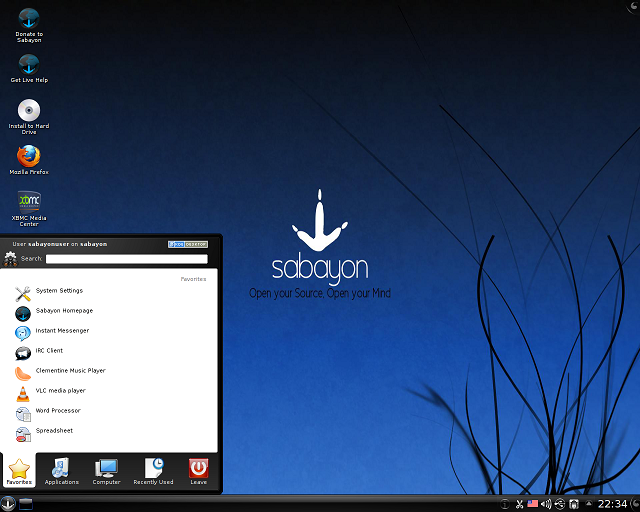Open the volume control in system tray
This screenshot has height=512, width=640.
546,504
